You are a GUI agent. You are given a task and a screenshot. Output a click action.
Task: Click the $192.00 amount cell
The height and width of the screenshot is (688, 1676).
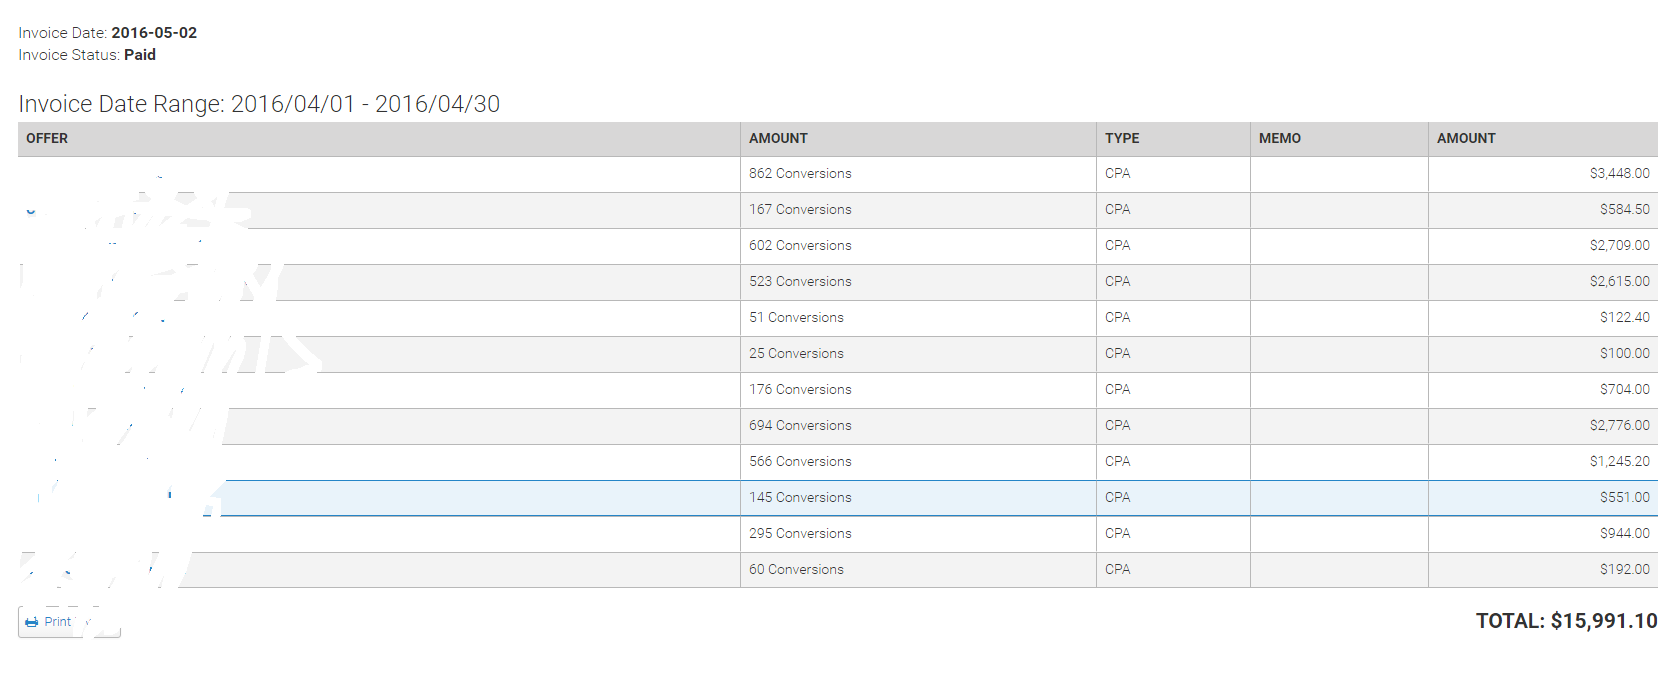pyautogui.click(x=1624, y=570)
